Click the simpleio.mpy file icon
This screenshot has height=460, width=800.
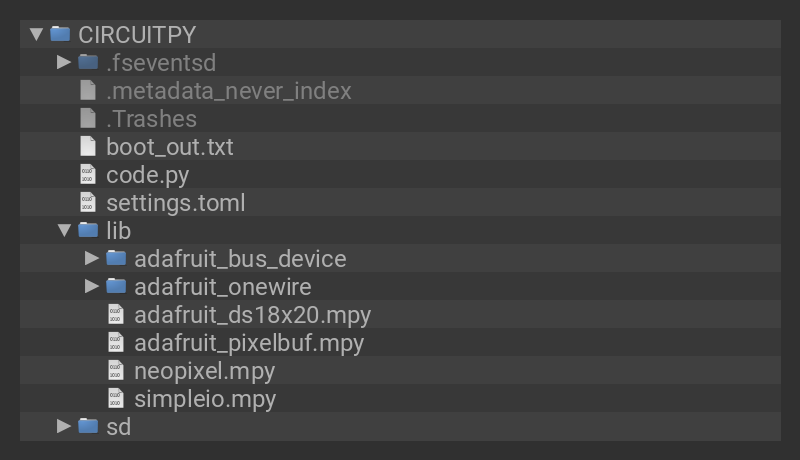(116, 399)
